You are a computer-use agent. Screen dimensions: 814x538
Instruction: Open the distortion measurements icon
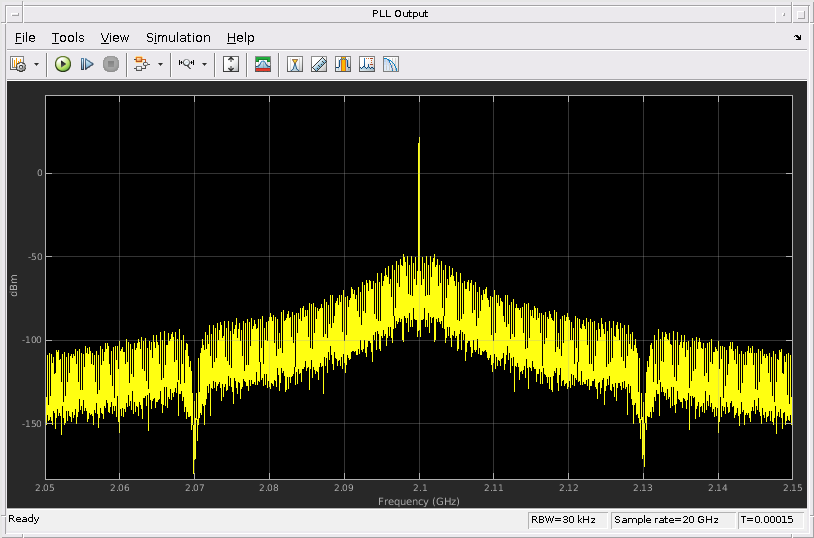click(367, 64)
